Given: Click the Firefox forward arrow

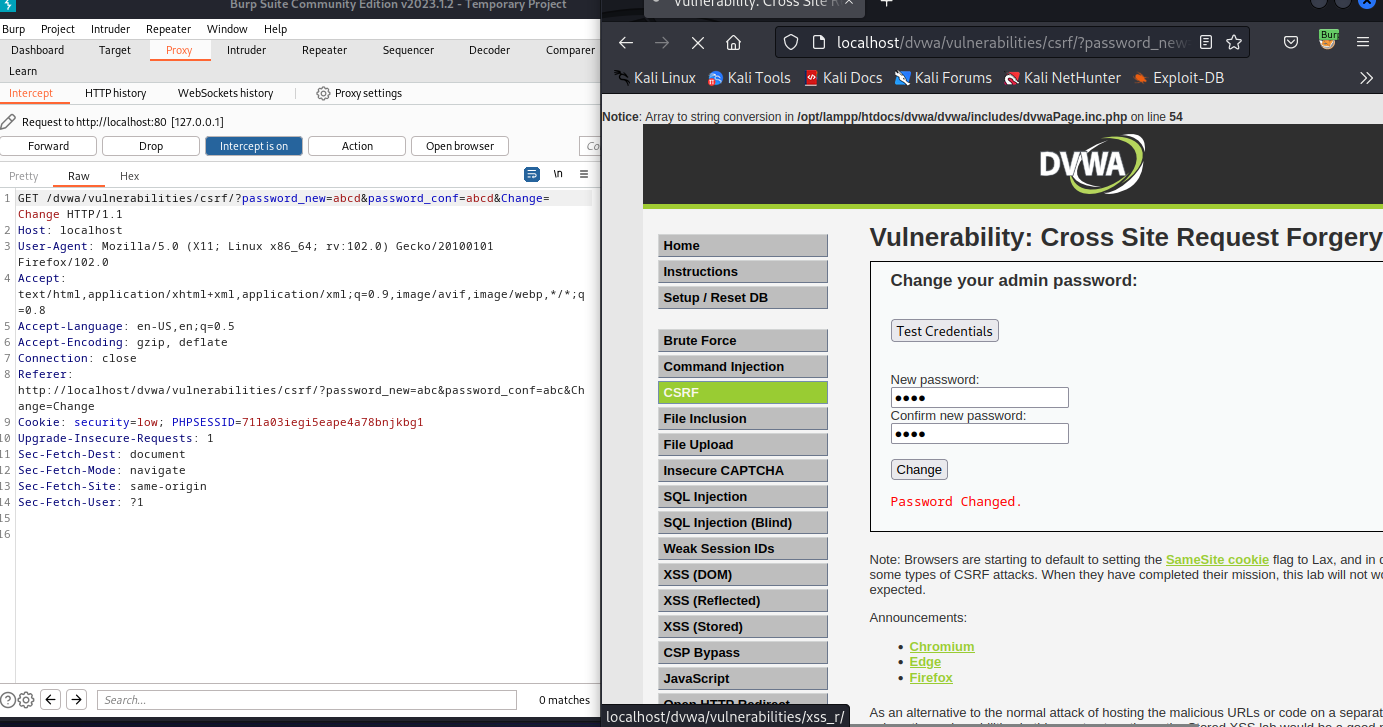Looking at the screenshot, I should 662,42.
